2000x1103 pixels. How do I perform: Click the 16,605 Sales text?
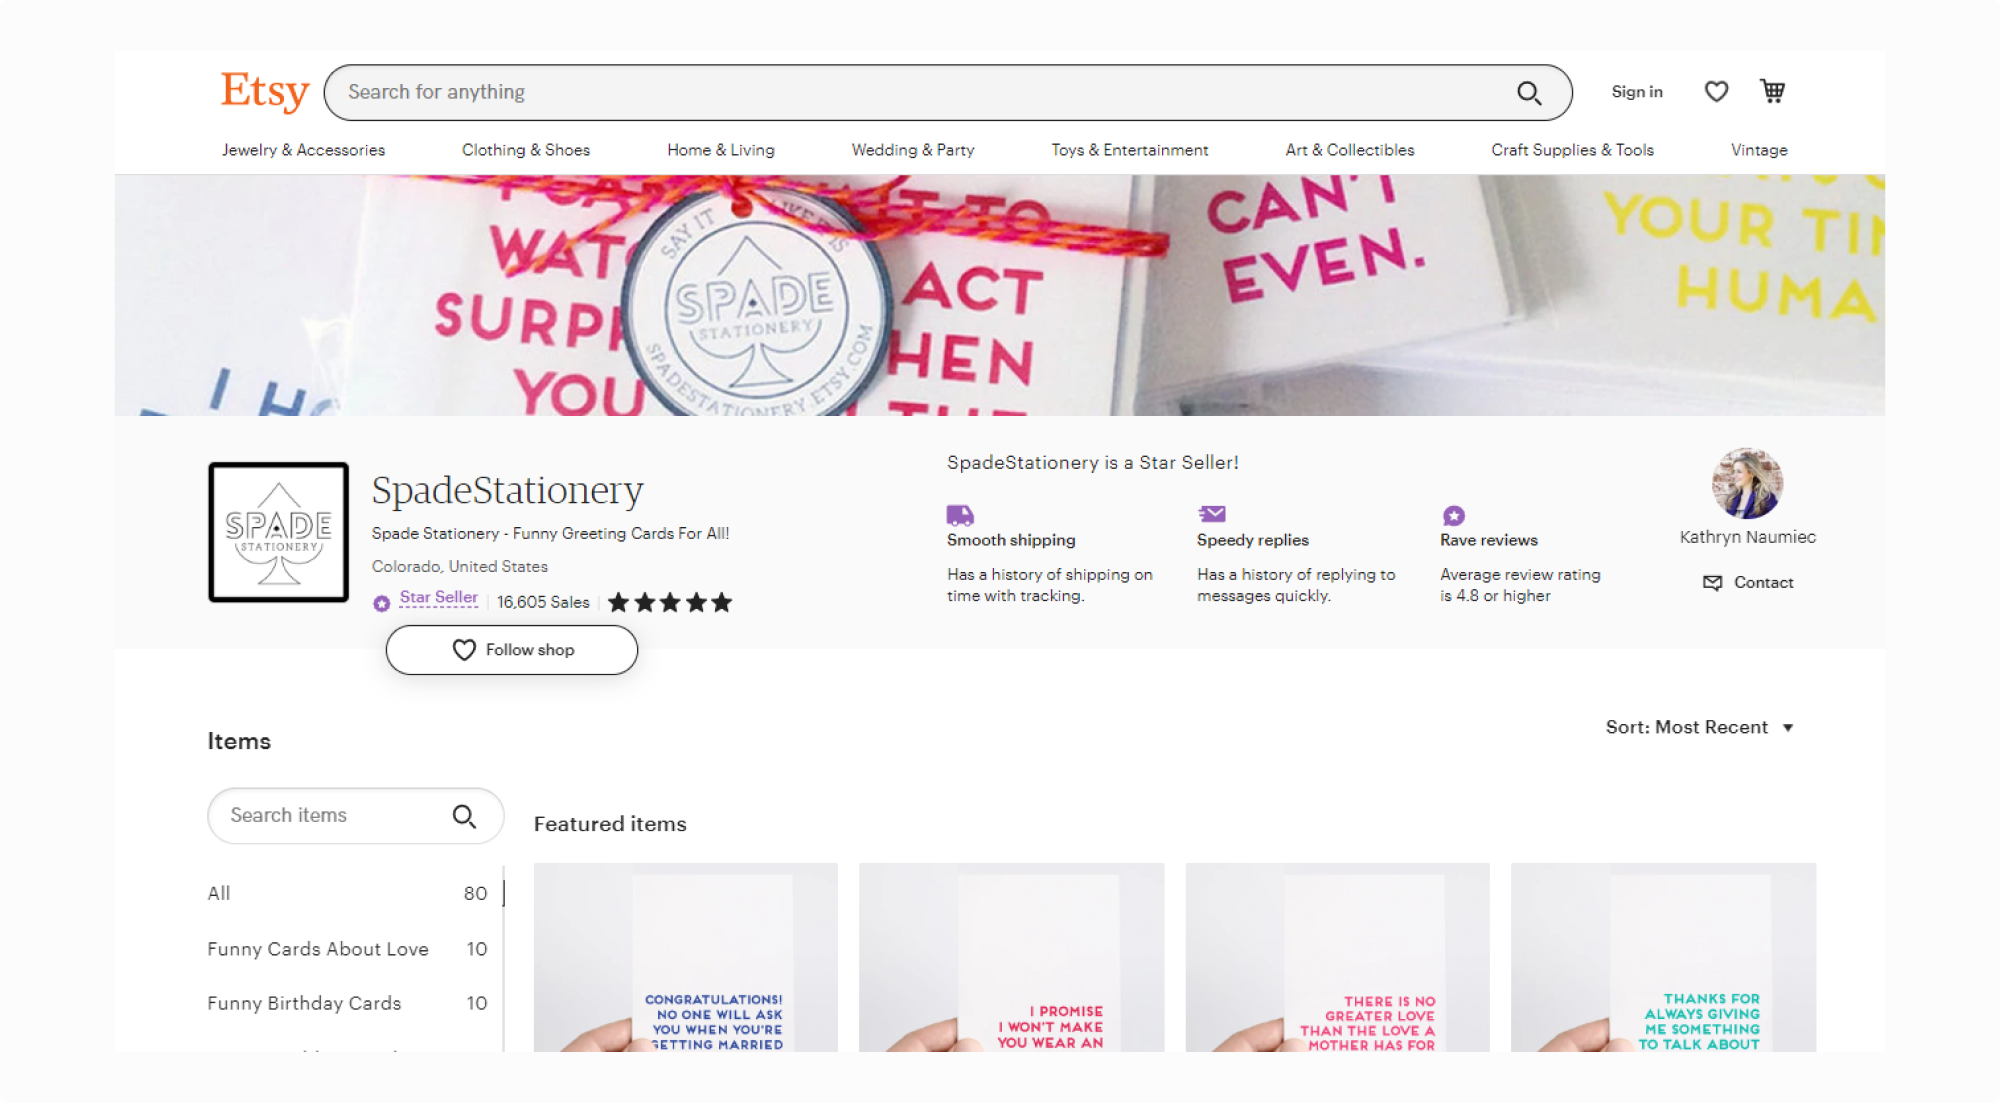point(543,602)
